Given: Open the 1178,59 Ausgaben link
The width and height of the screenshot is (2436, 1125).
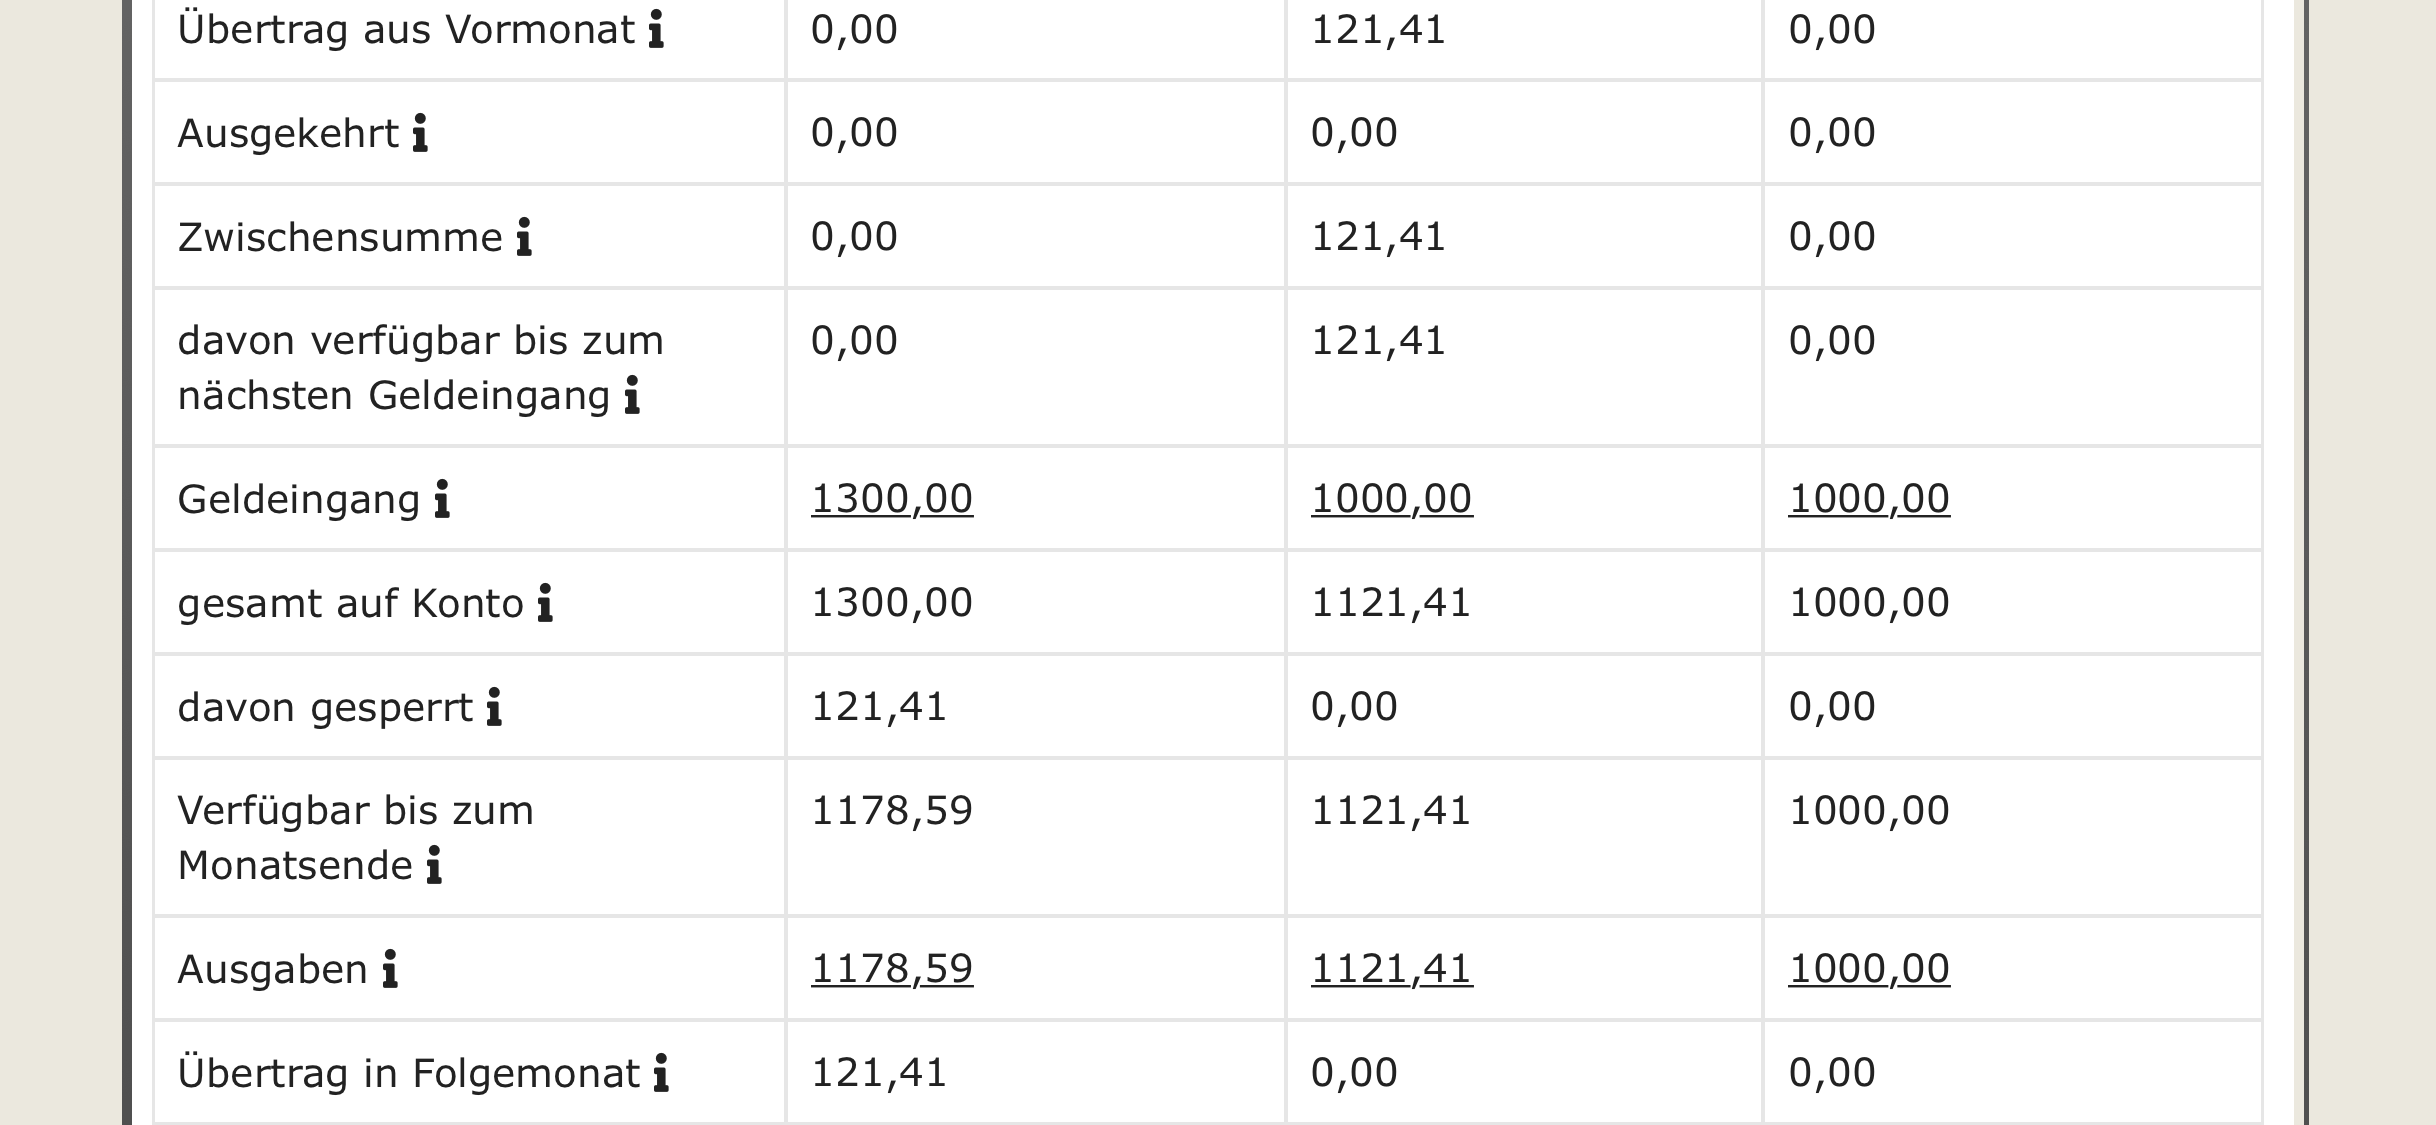Looking at the screenshot, I should tap(892, 969).
